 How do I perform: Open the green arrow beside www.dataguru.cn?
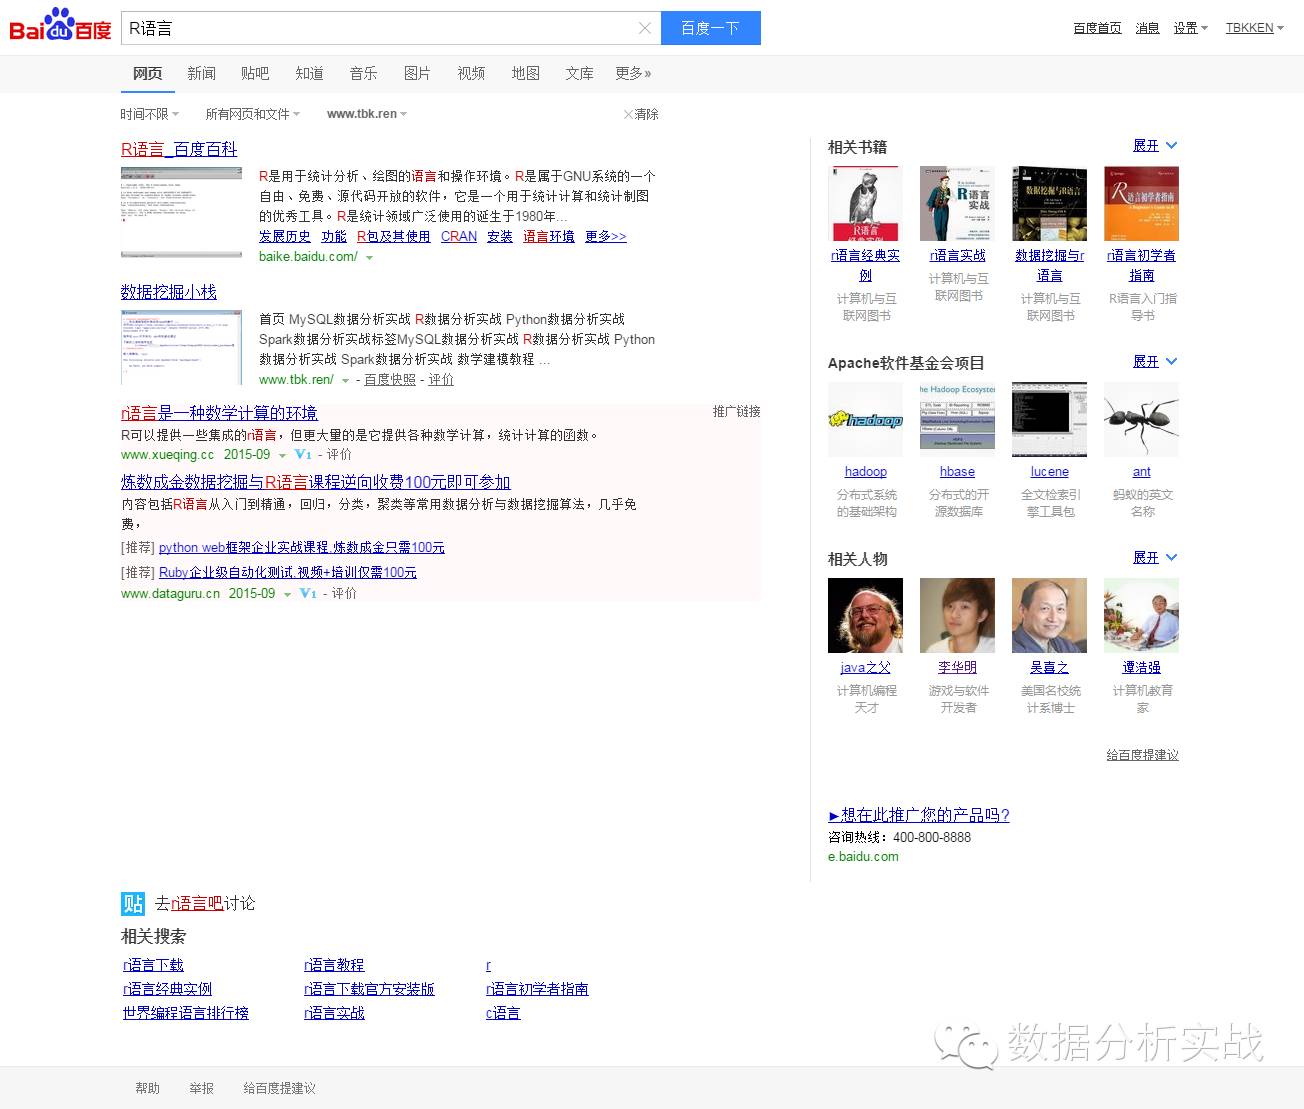[x=287, y=594]
